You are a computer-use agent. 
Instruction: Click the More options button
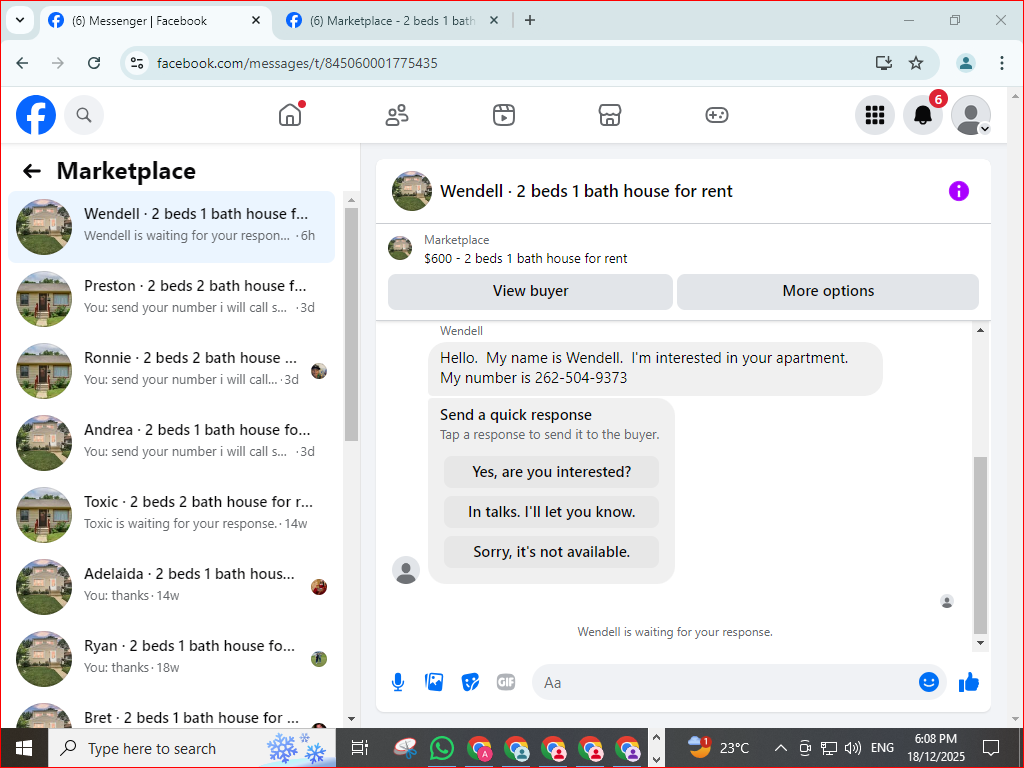pos(828,291)
